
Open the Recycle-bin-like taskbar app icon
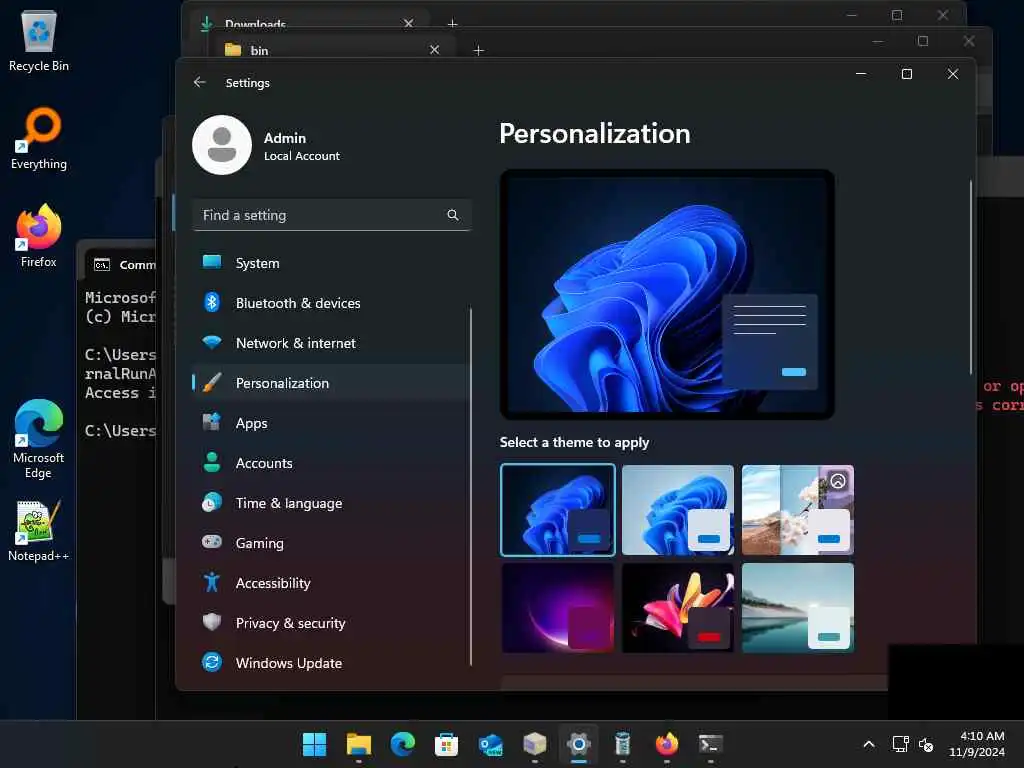click(x=622, y=744)
